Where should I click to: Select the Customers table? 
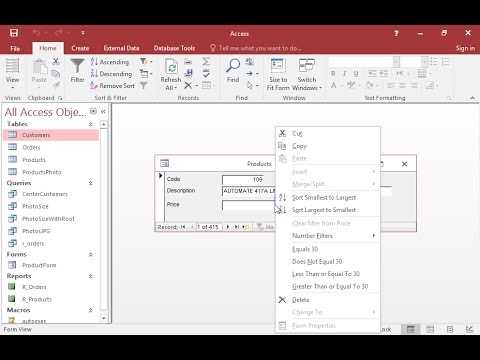tap(51, 135)
